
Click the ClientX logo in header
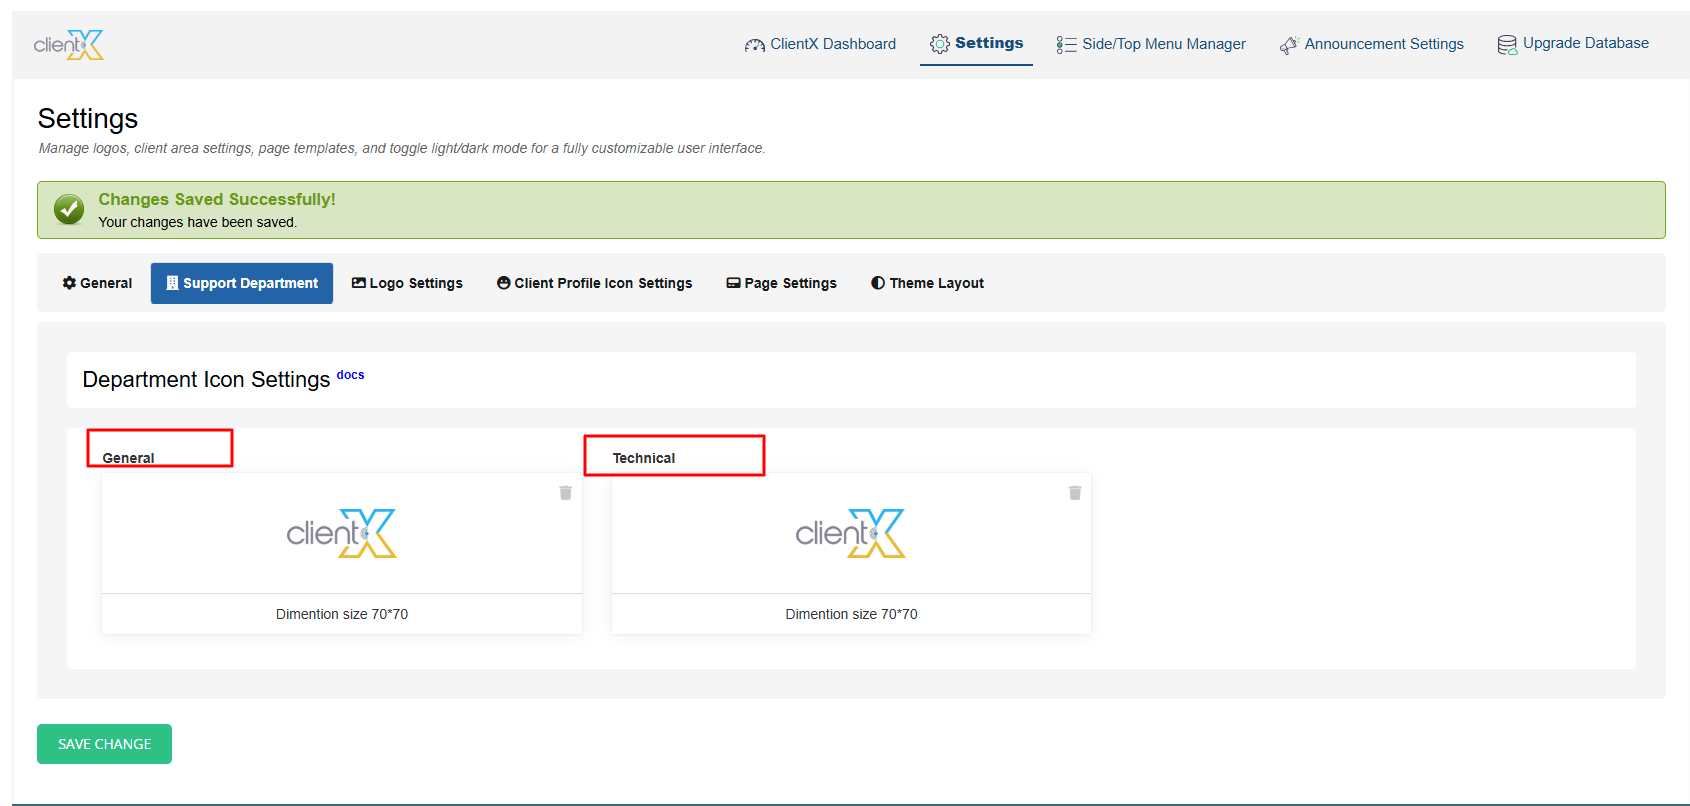[x=68, y=45]
